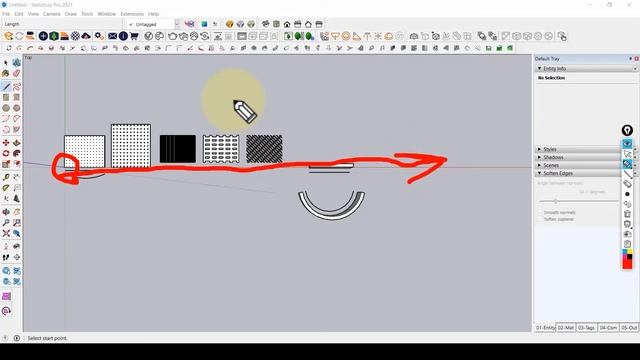Select the Zoom magnifier tool
The image size is (640, 360).
(6, 223)
